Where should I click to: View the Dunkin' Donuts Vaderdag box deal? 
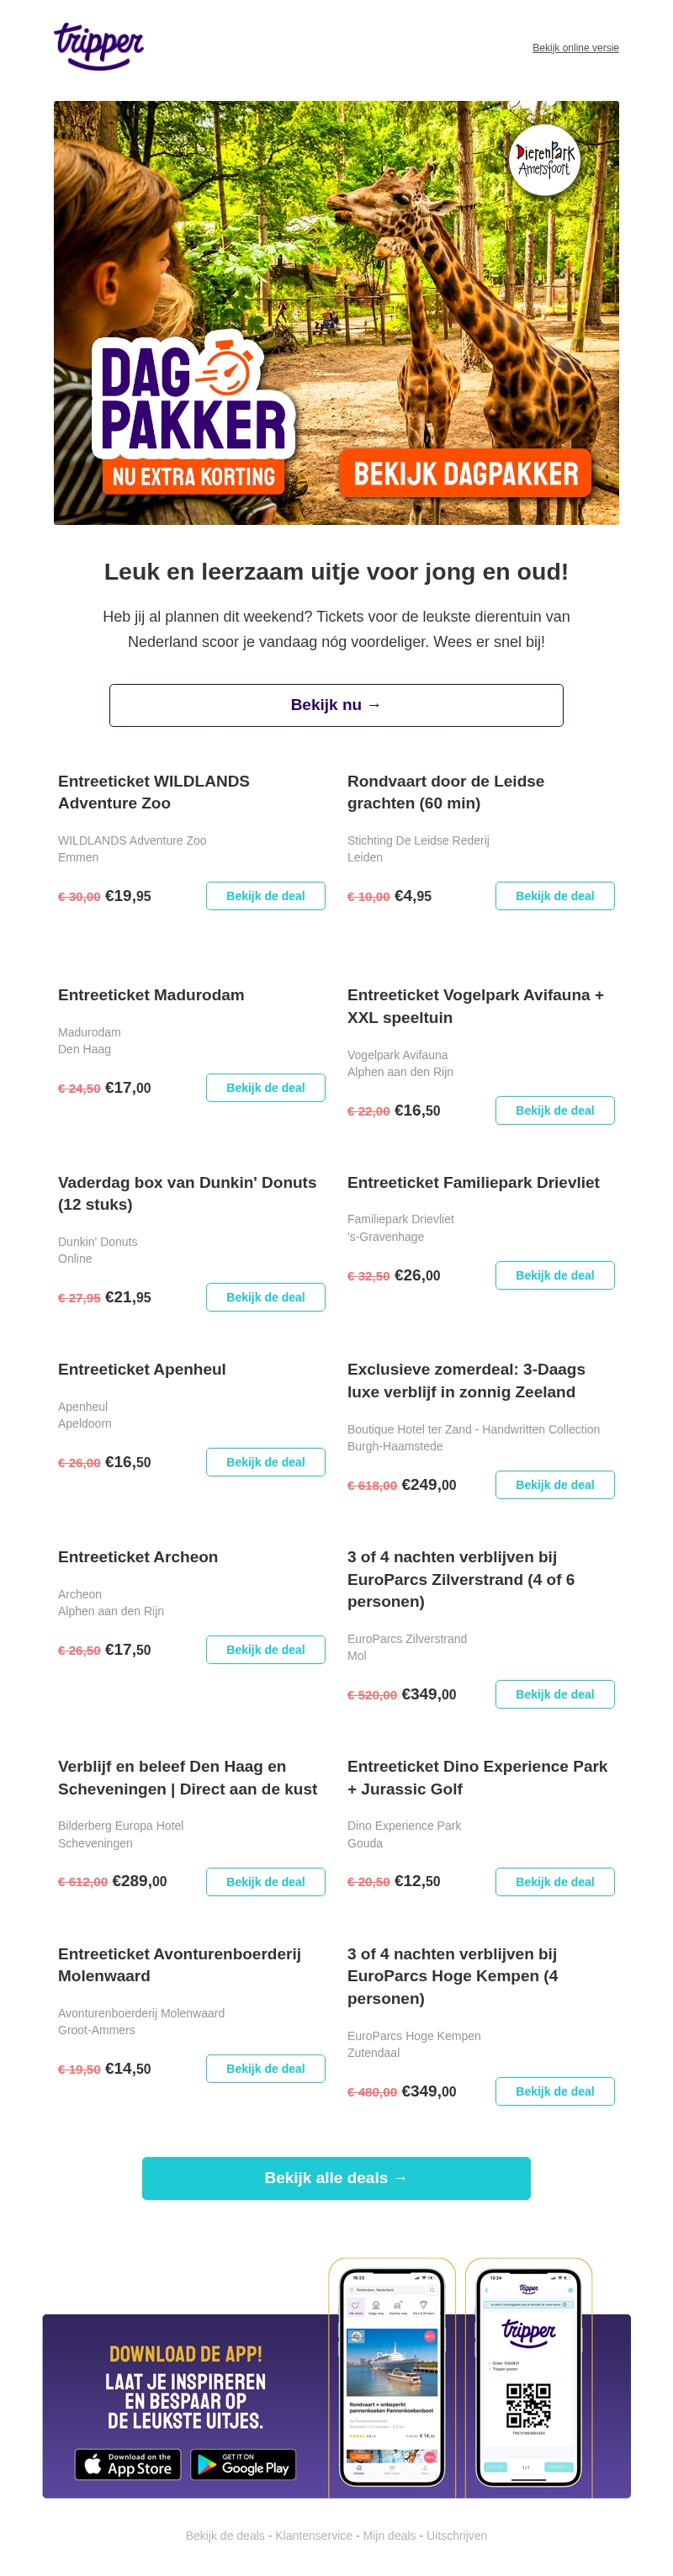(x=265, y=1297)
